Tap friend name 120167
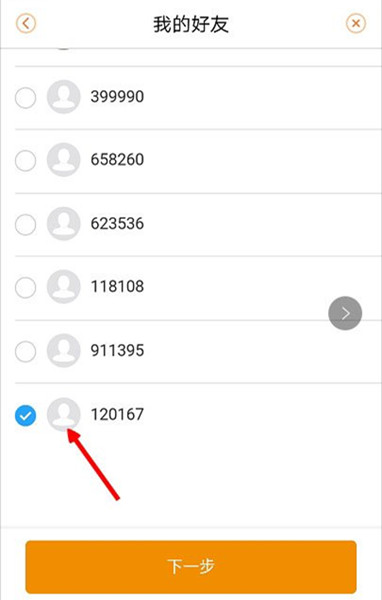The height and width of the screenshot is (600, 382). pos(117,414)
